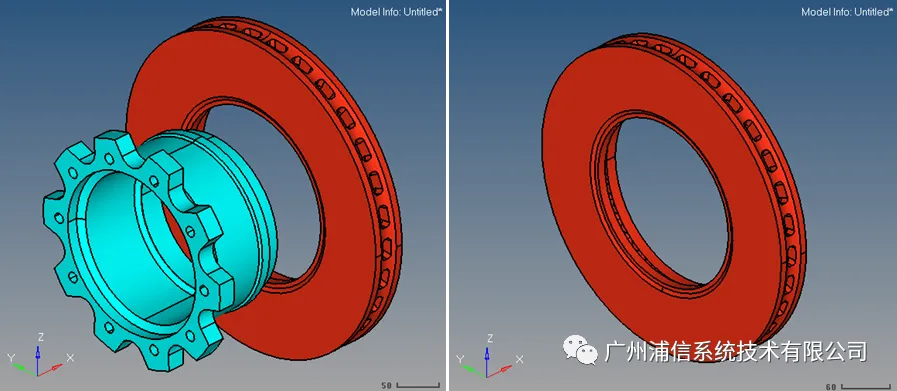Click the scale bar labeled 50
The width and height of the screenshot is (897, 391).
[x=411, y=386]
